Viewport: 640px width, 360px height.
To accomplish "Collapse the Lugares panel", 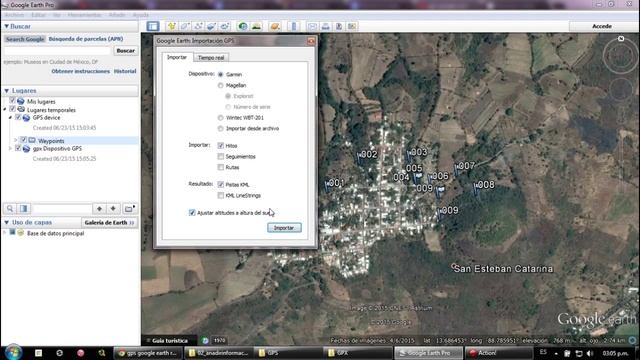I will [x=7, y=91].
